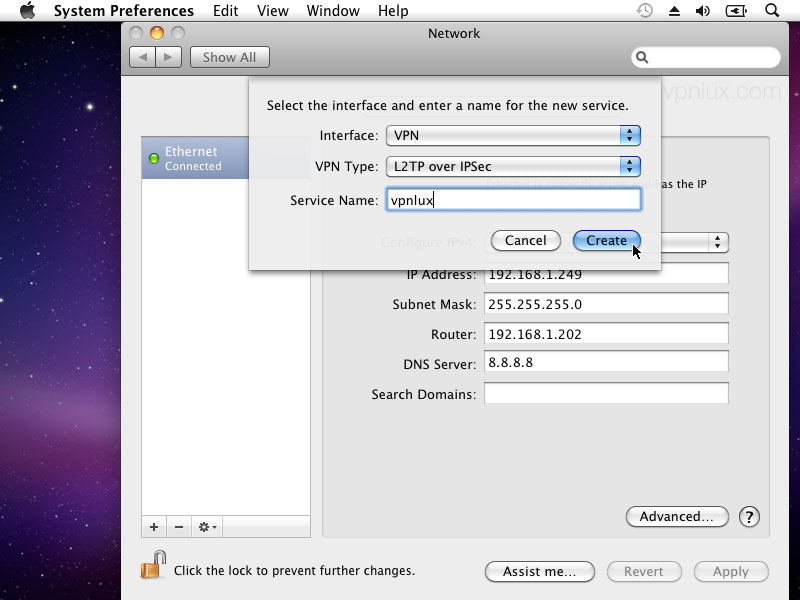Open Network help with question mark
Screen dimensions: 800x600
pyautogui.click(x=749, y=517)
